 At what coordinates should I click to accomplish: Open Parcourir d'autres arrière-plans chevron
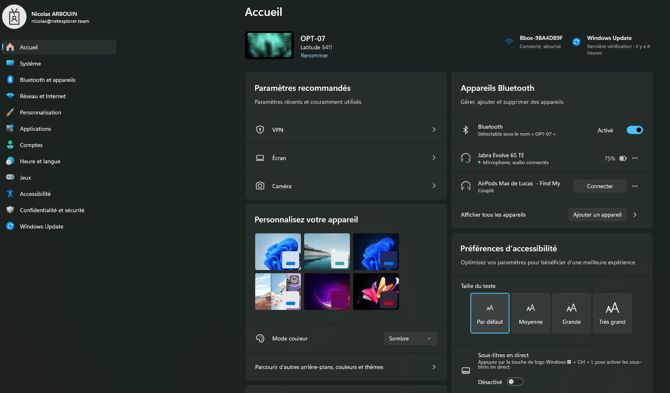click(434, 367)
